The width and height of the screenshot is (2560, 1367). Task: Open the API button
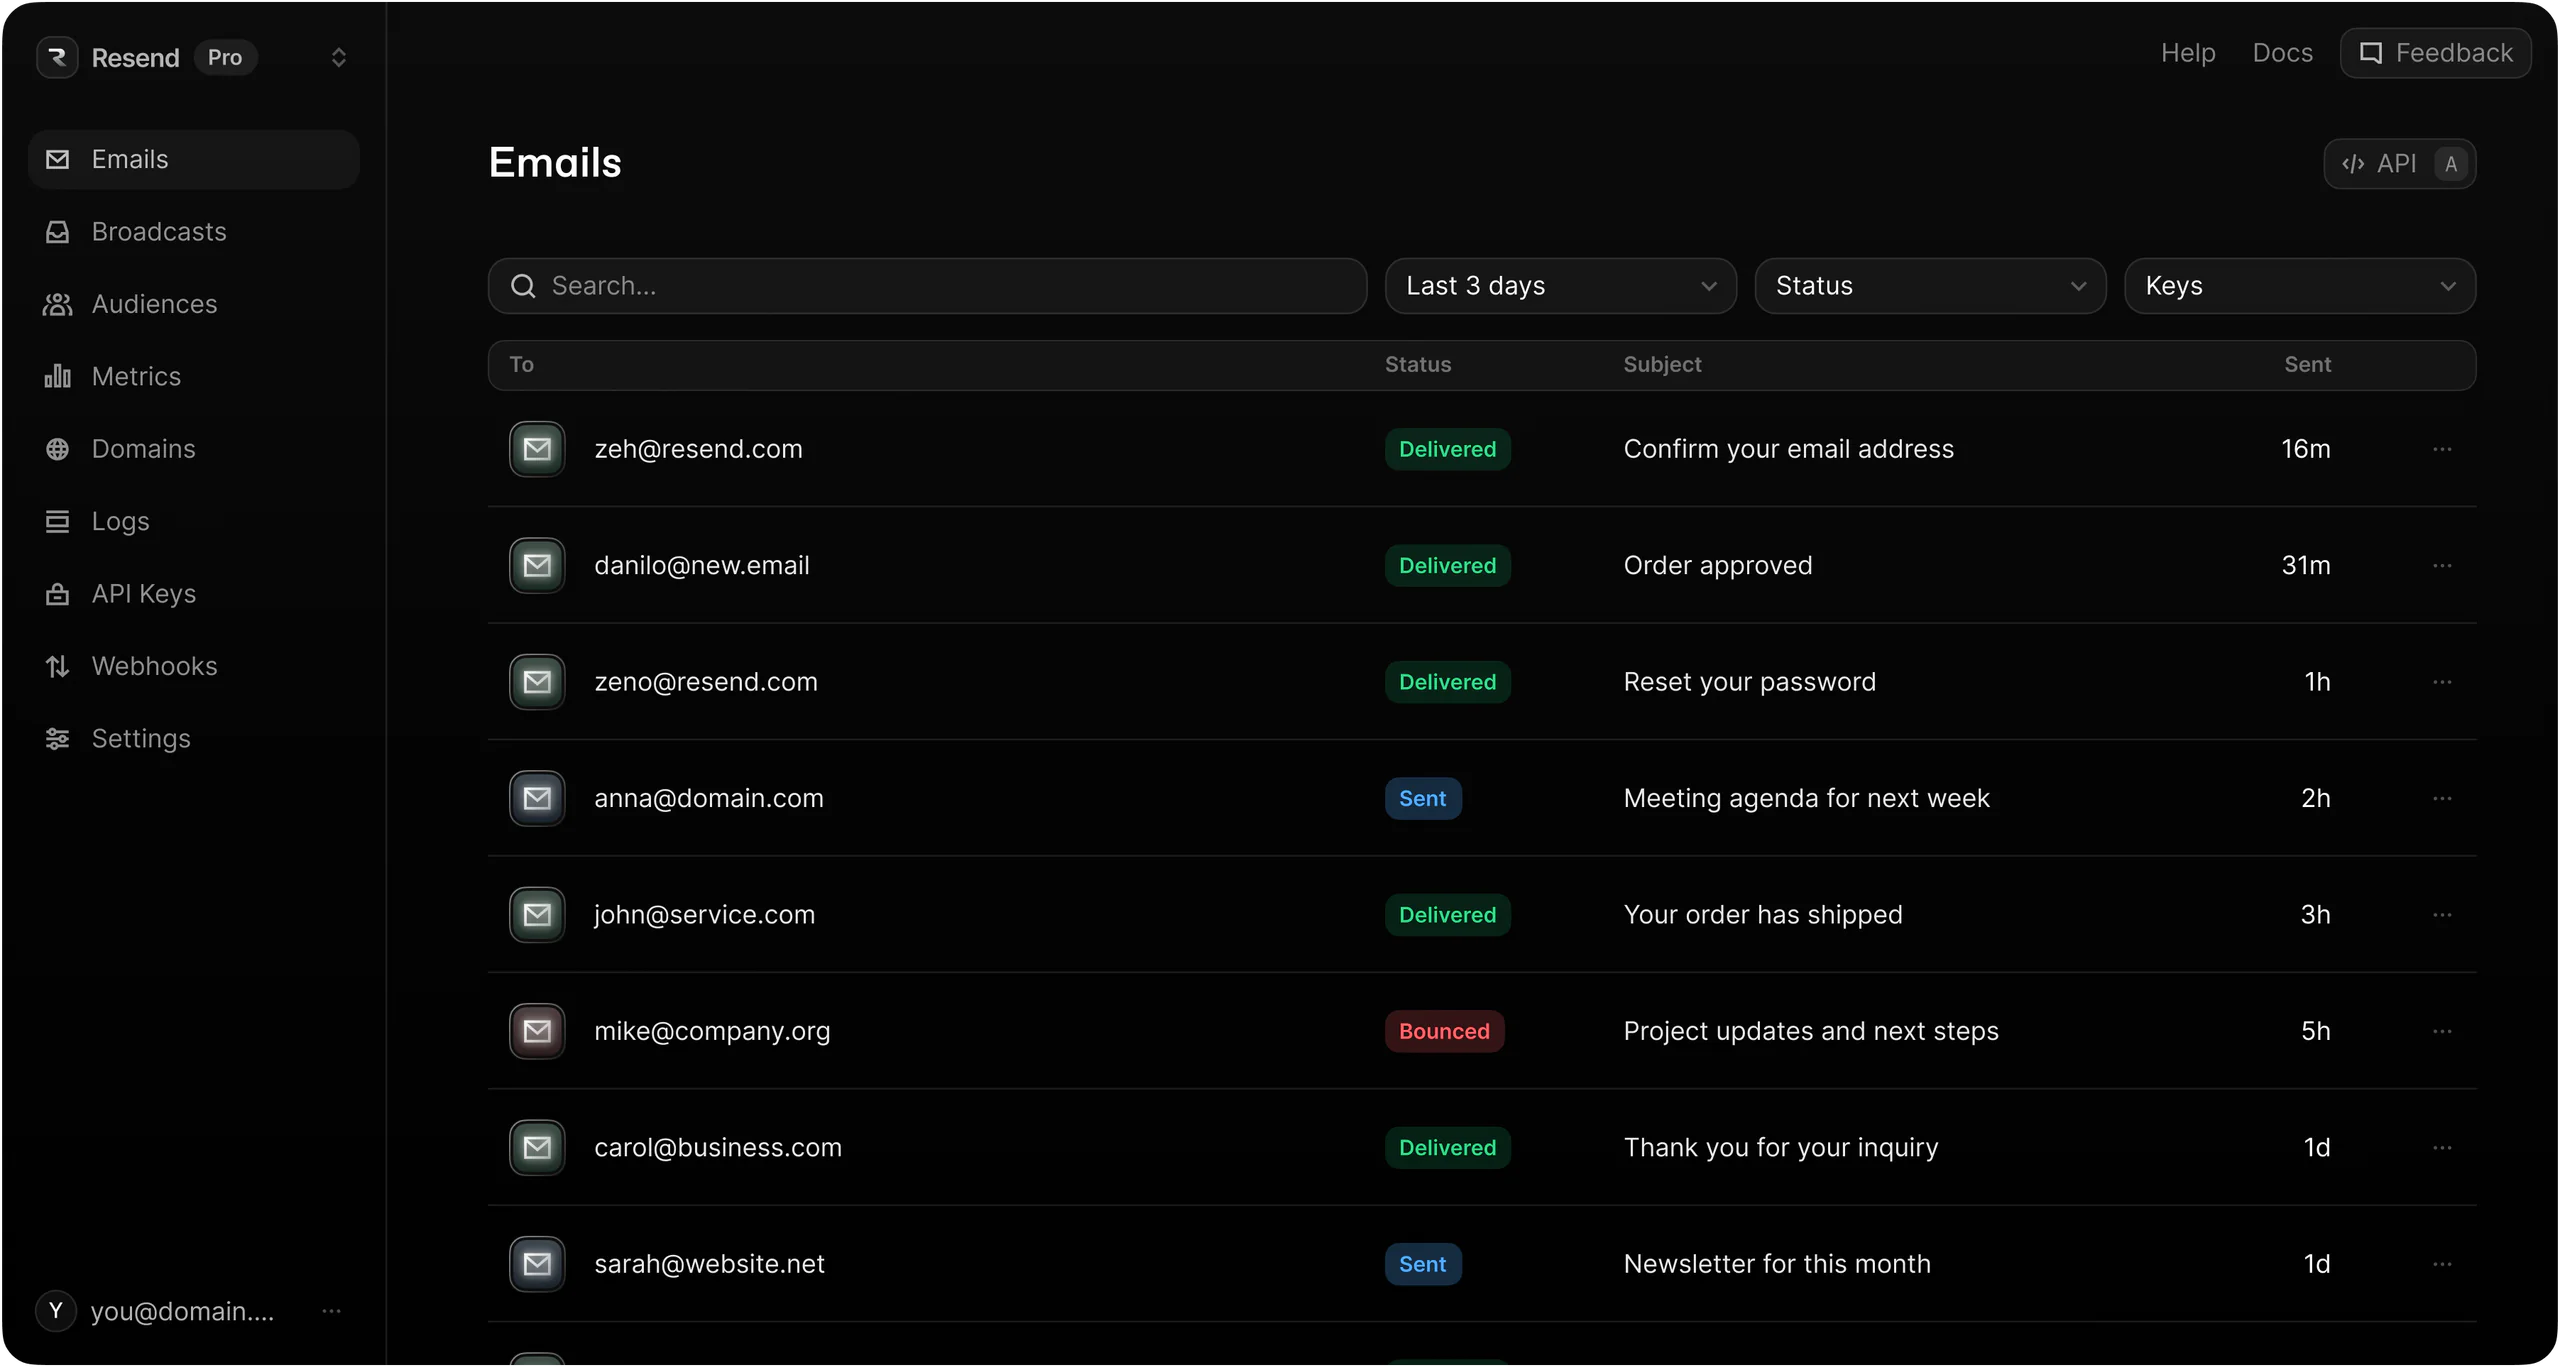coord(2399,164)
